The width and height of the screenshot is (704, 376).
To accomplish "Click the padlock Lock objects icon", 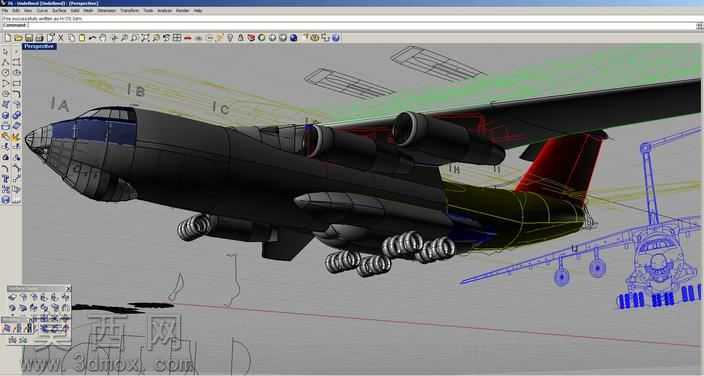I will (241, 38).
